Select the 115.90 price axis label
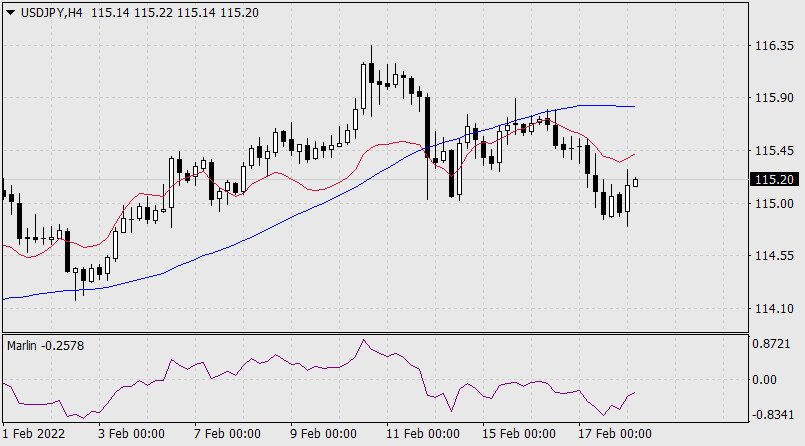This screenshot has width=805, height=446. tap(774, 98)
